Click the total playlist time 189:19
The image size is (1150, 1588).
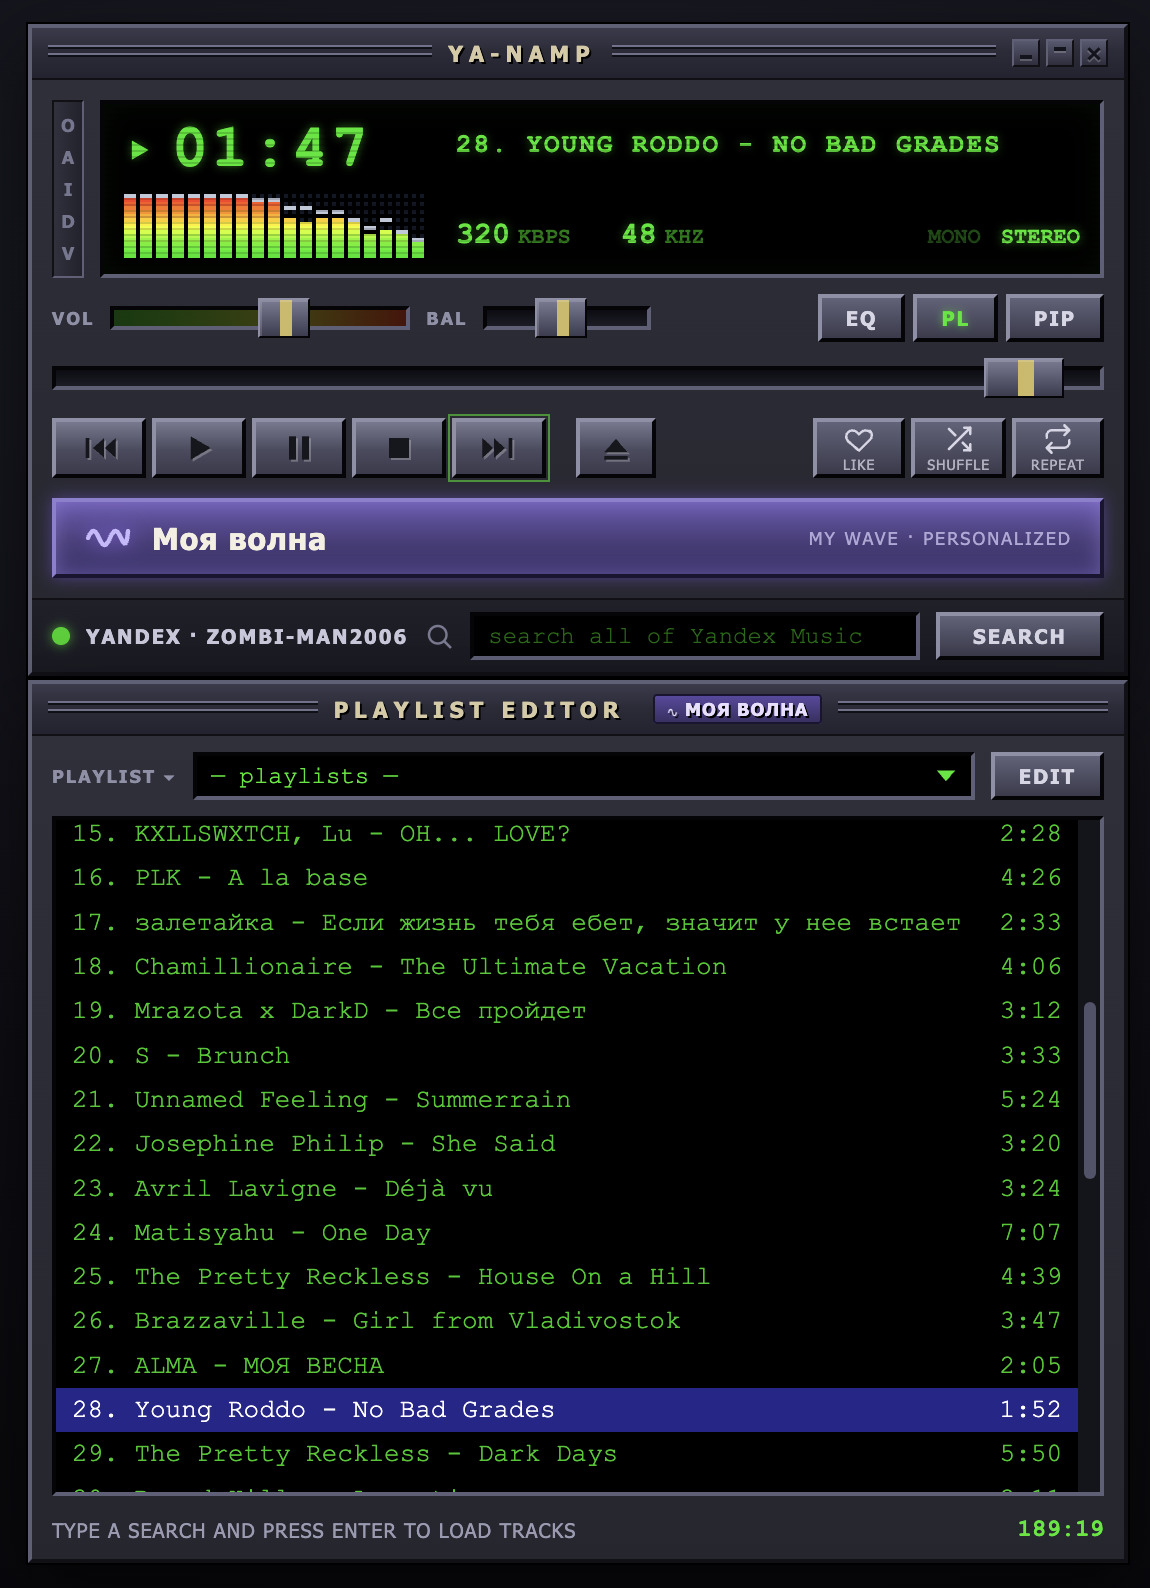pos(1060,1528)
